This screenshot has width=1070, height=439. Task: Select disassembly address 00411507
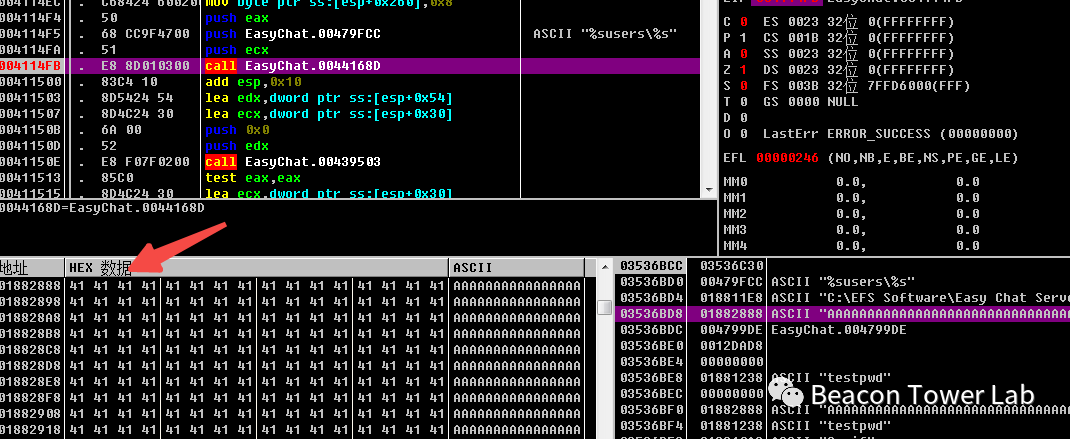point(31,114)
